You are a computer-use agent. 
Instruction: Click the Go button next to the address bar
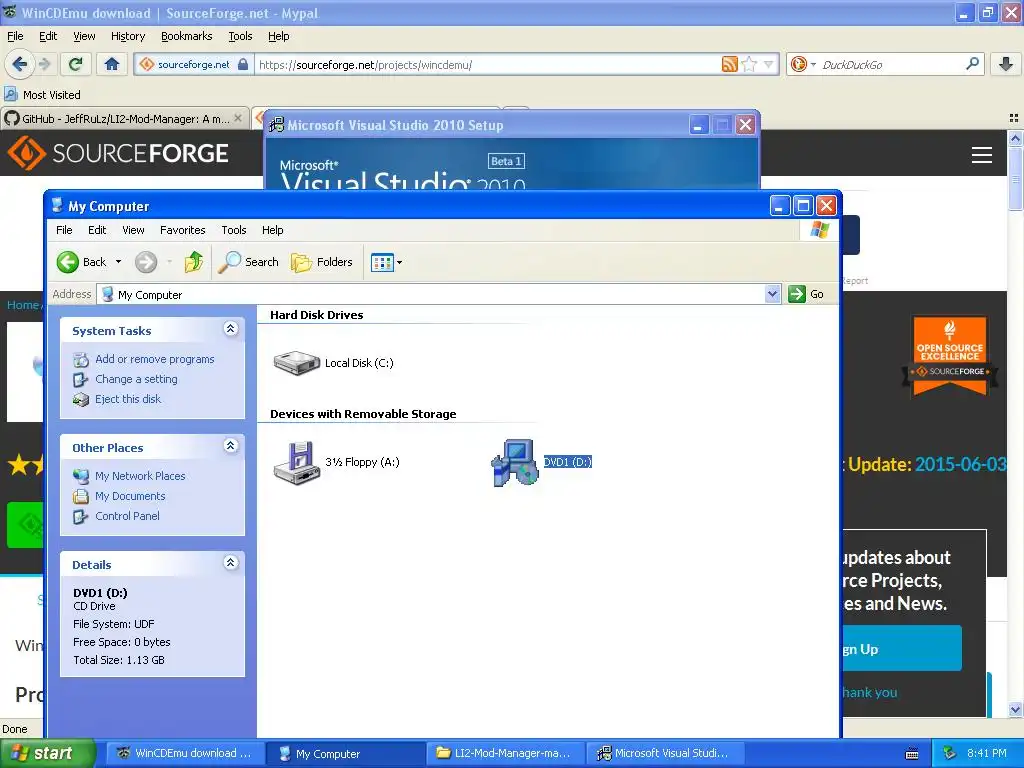[x=807, y=294]
